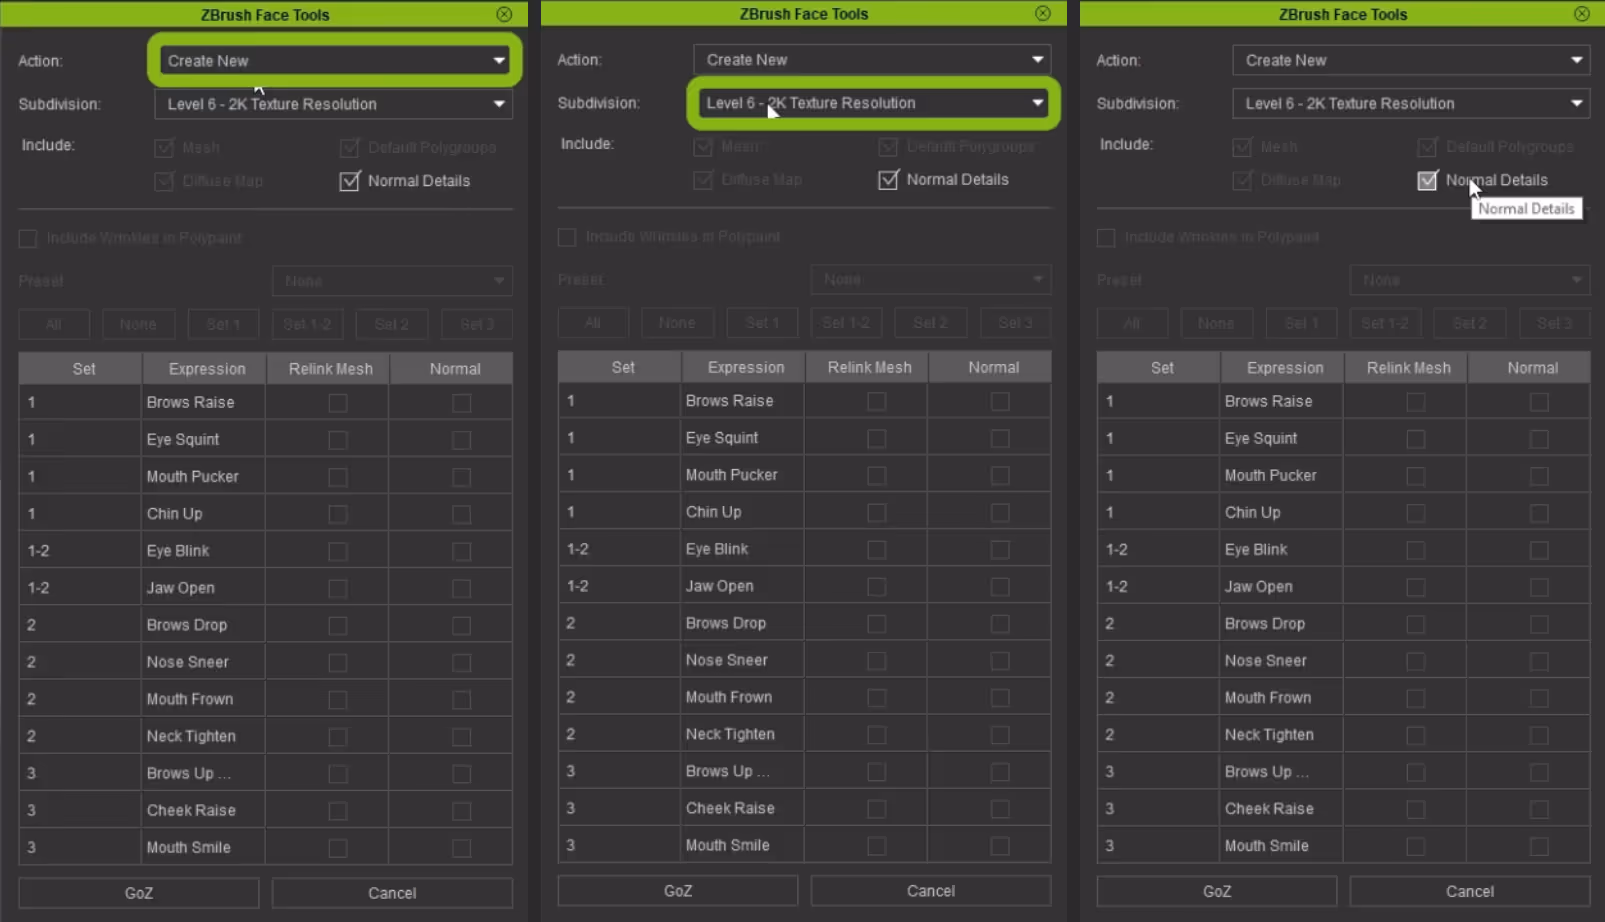Check Normal for Mouth Smile, right panel
Screen dimensions: 1605x922
(1539, 846)
